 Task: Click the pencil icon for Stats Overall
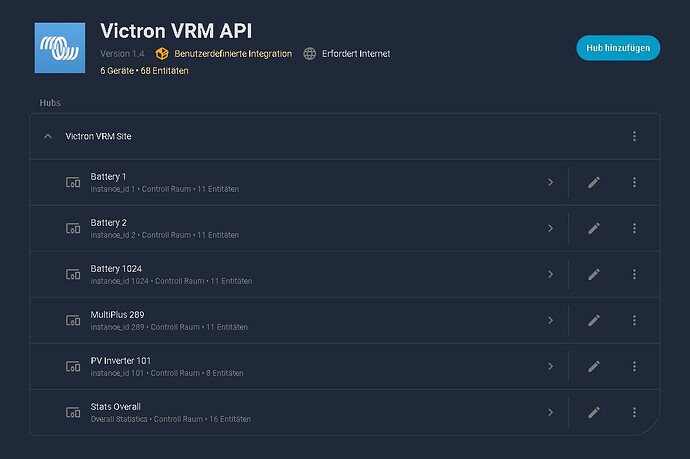point(594,412)
